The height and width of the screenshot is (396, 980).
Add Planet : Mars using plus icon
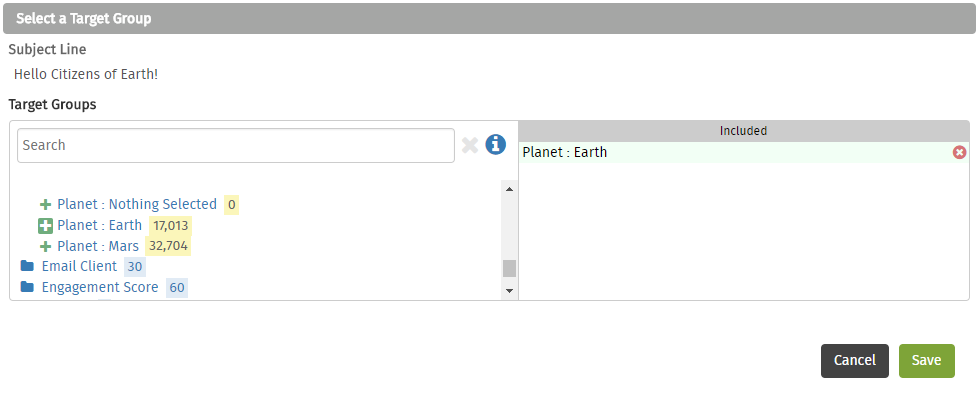(45, 246)
